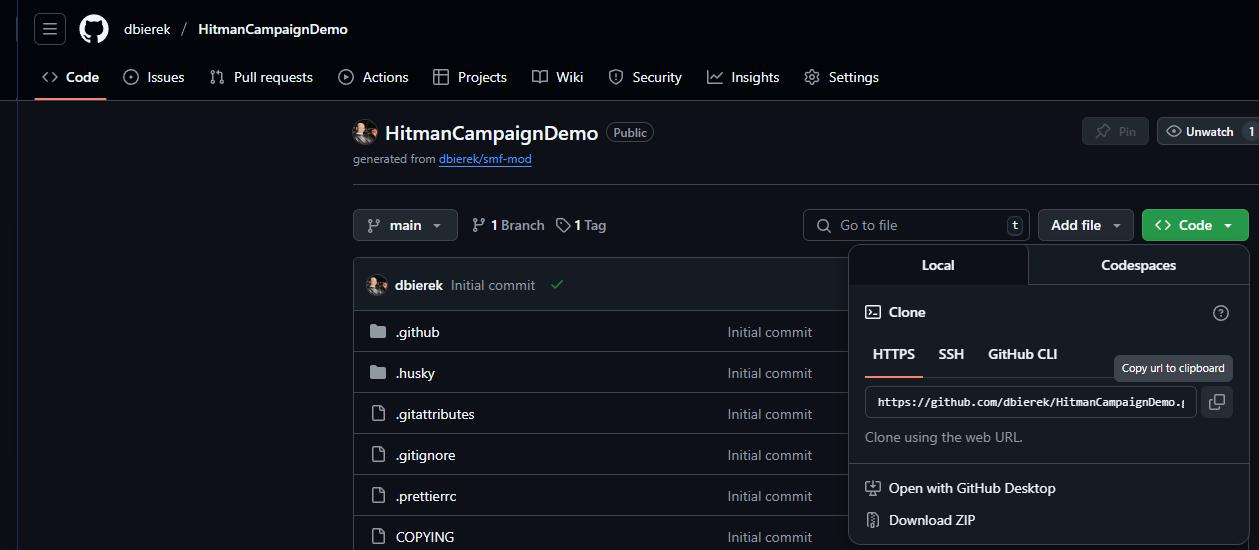Viewport: 1259px width, 550px height.
Task: Click dbierek avatar in commit row
Action: (x=377, y=285)
